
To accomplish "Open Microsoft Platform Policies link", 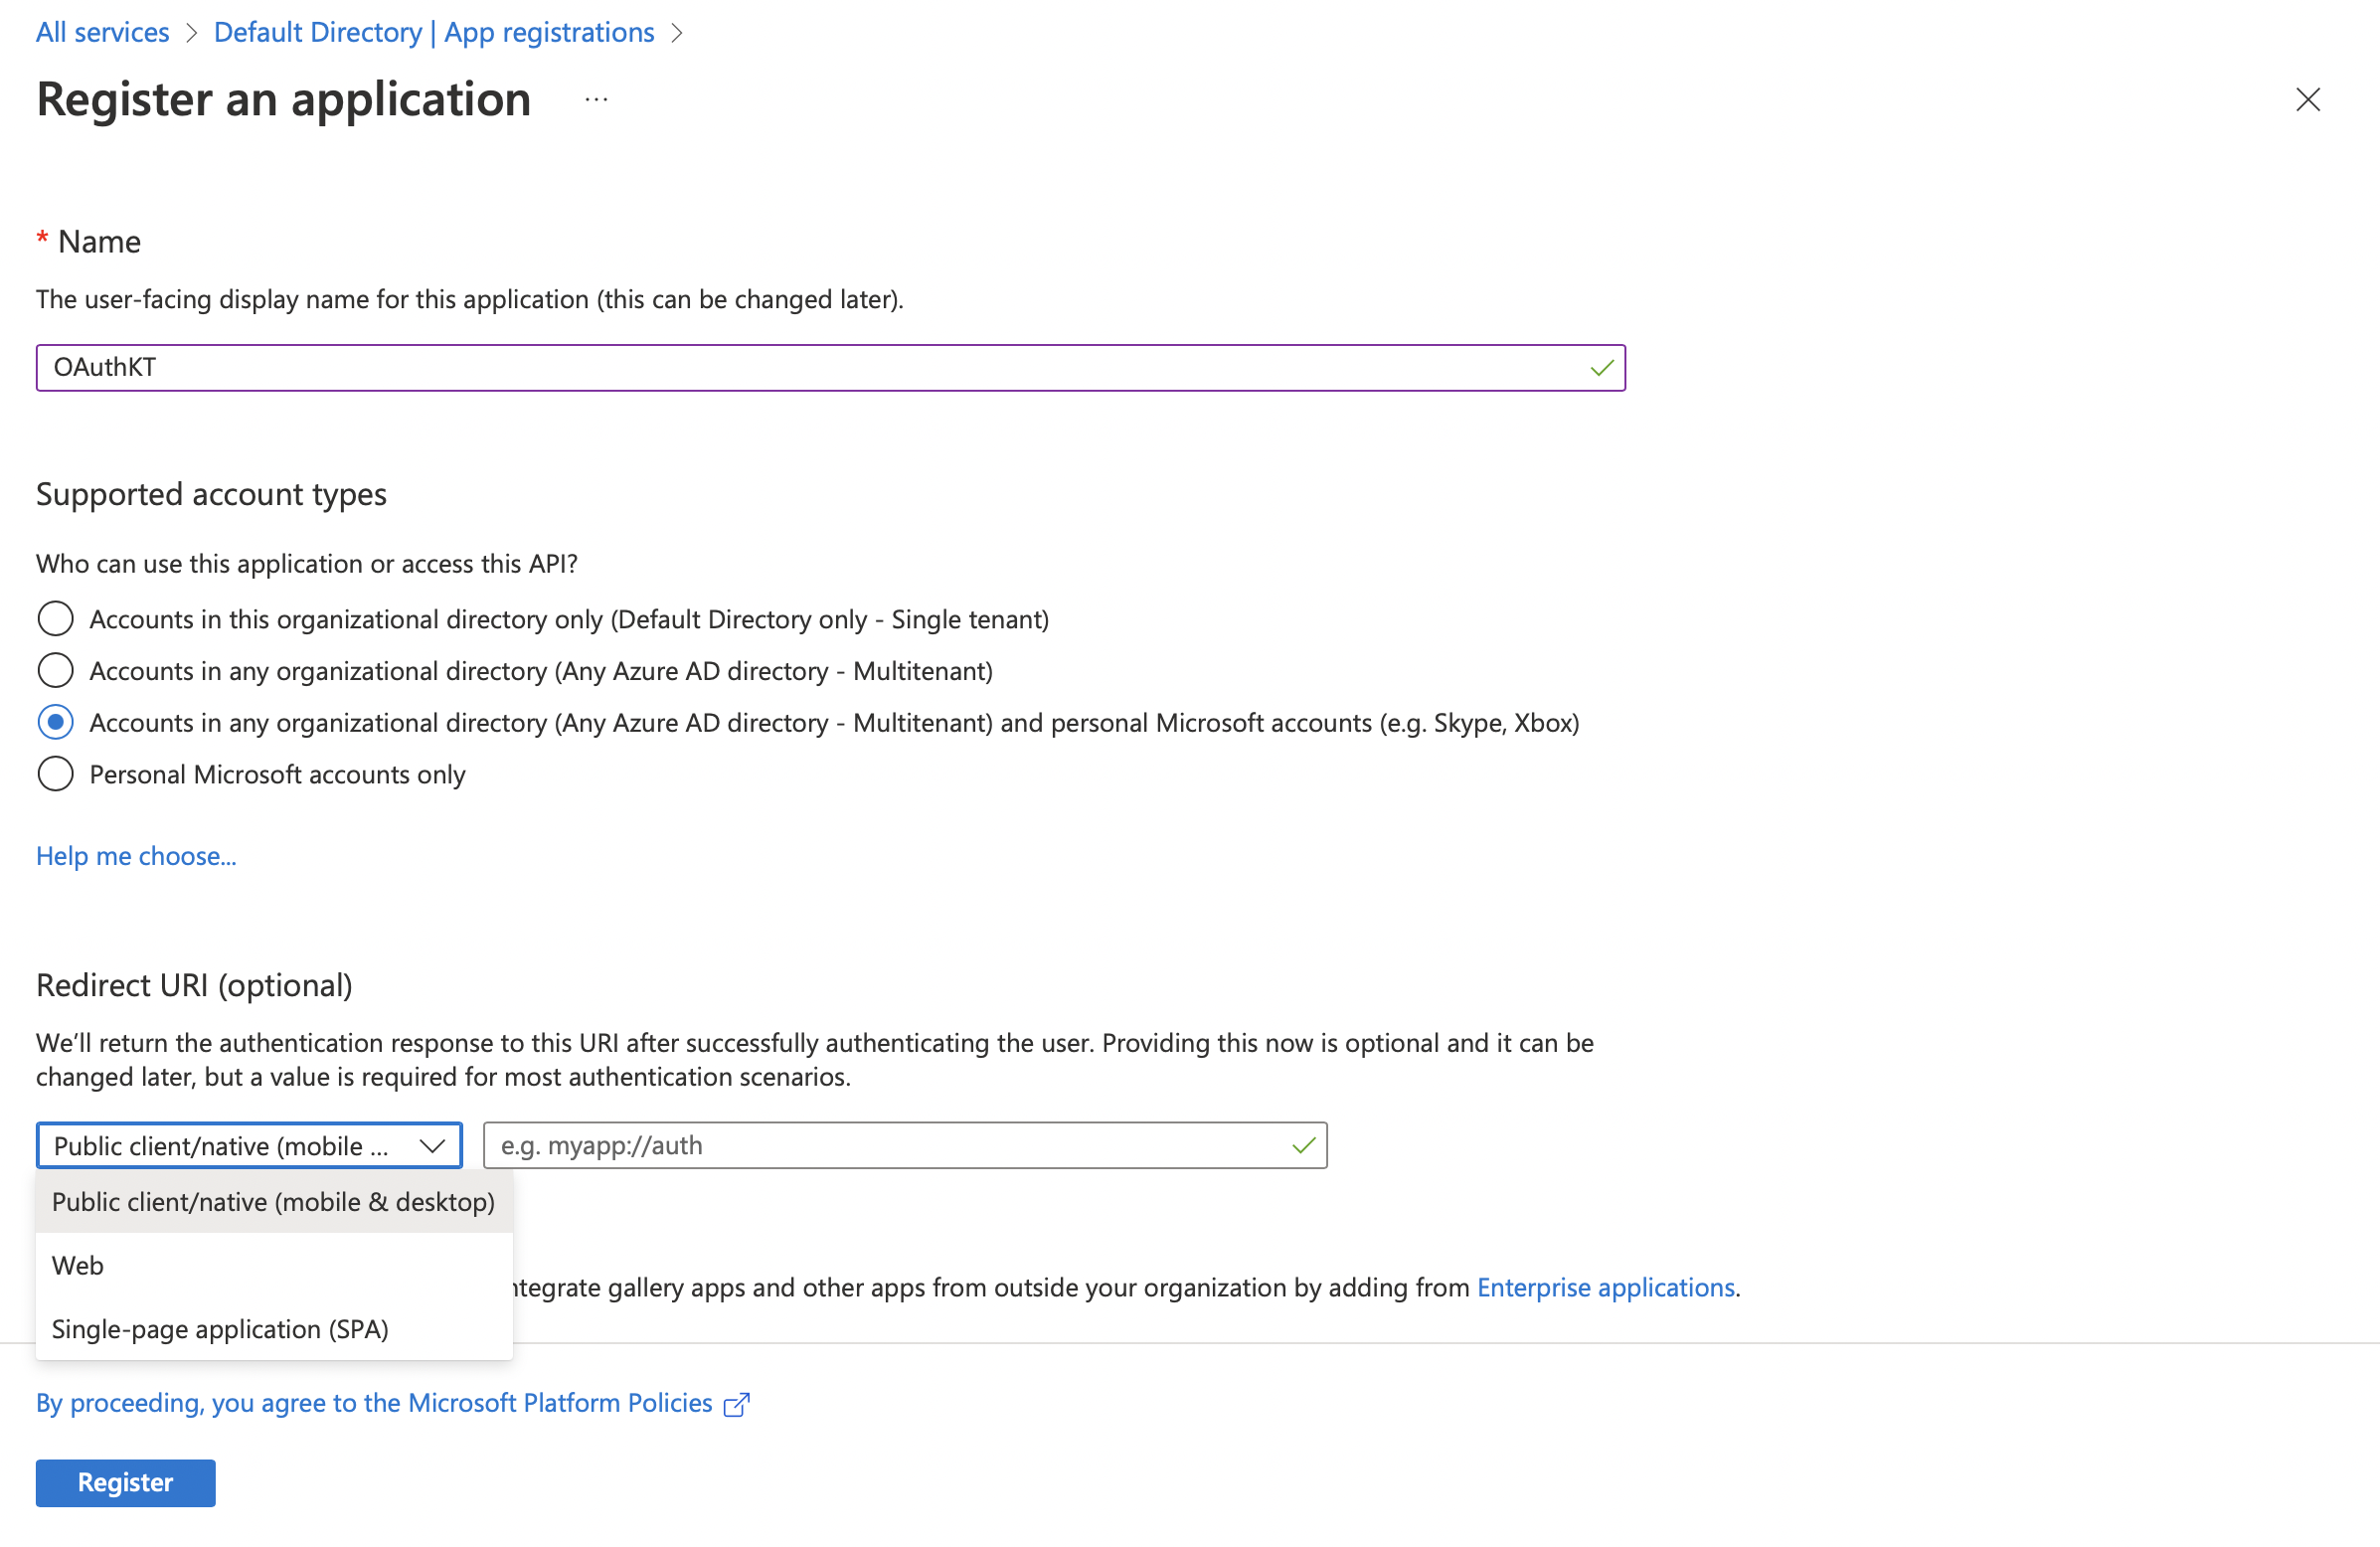I will click(374, 1404).
